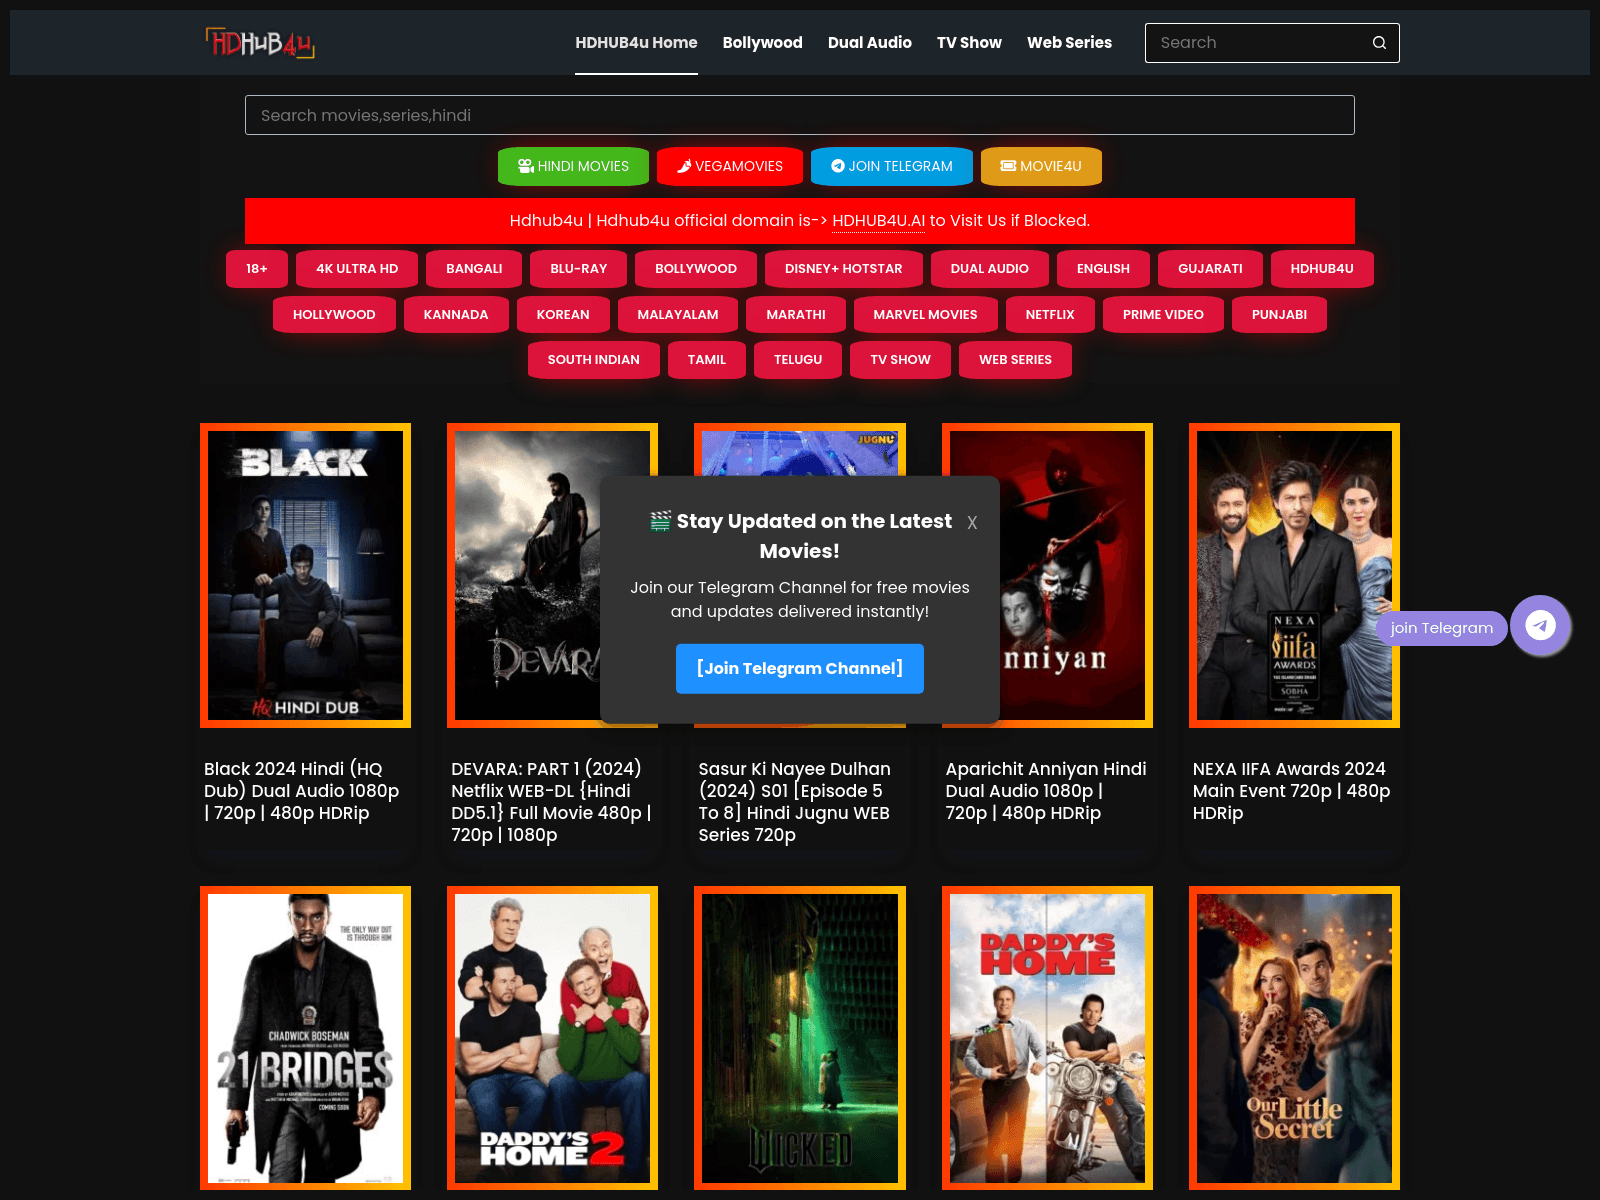Viewport: 1600px width, 1200px height.
Task: Open the Web Series menu item
Action: [1069, 43]
